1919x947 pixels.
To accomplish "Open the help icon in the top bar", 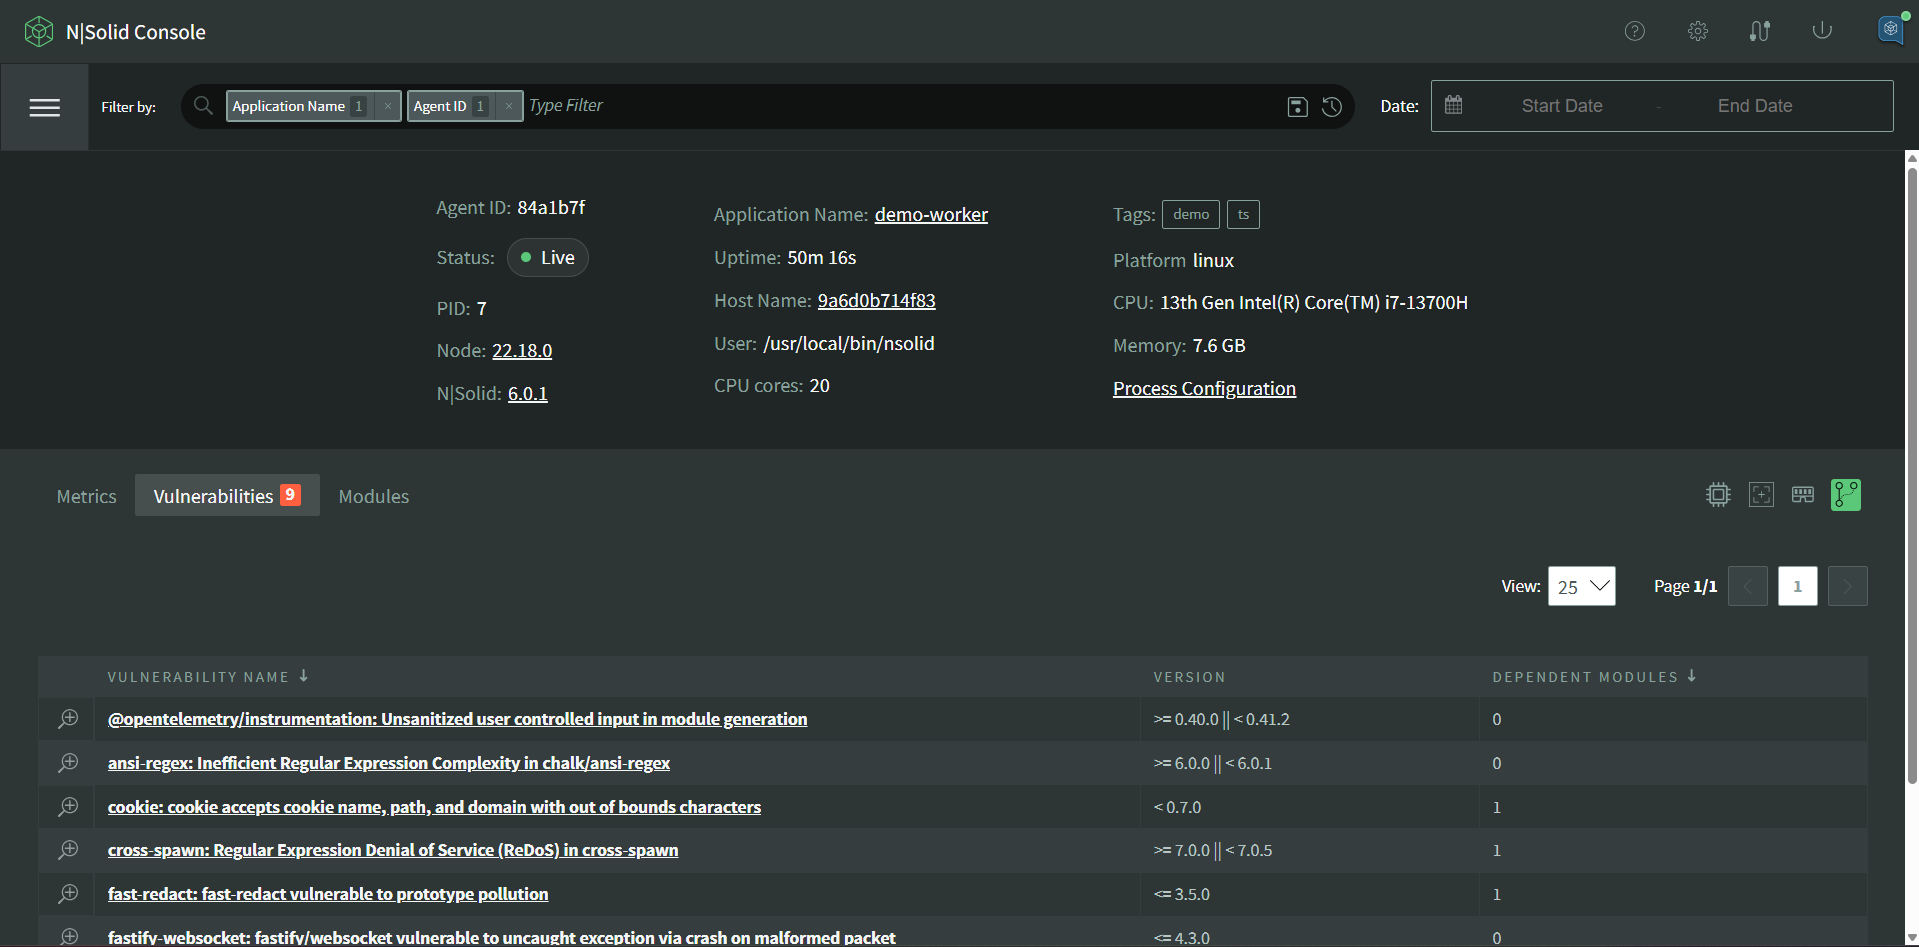I will (x=1635, y=31).
